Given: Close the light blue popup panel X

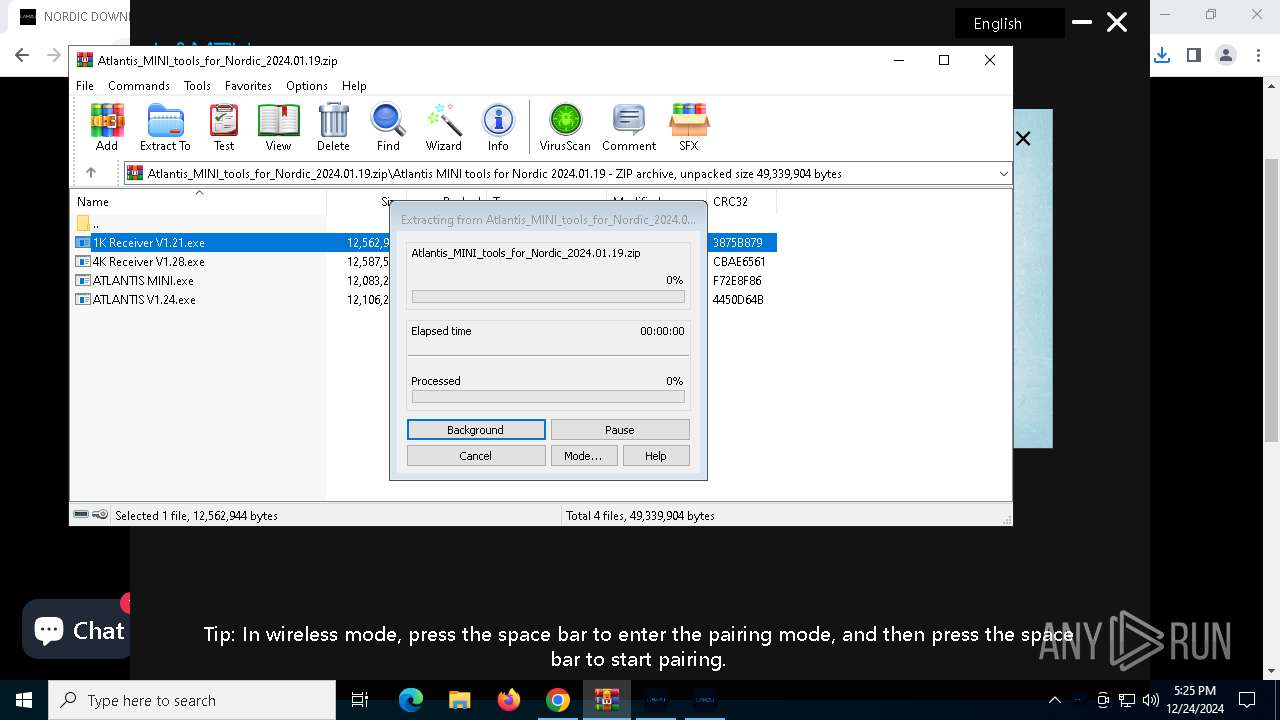Looking at the screenshot, I should tap(1023, 139).
